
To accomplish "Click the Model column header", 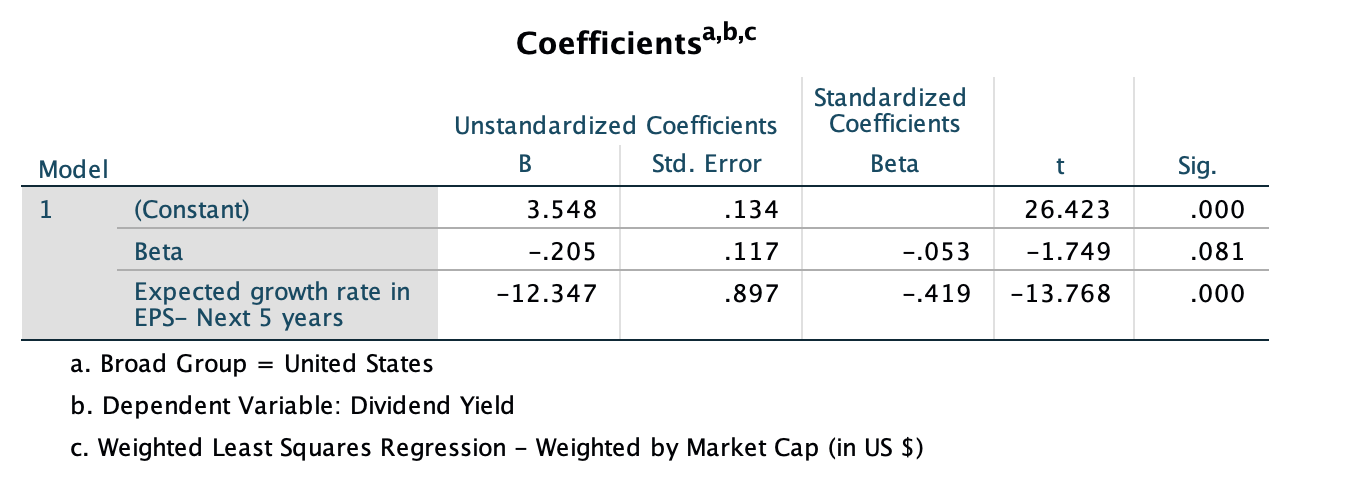I will [73, 169].
